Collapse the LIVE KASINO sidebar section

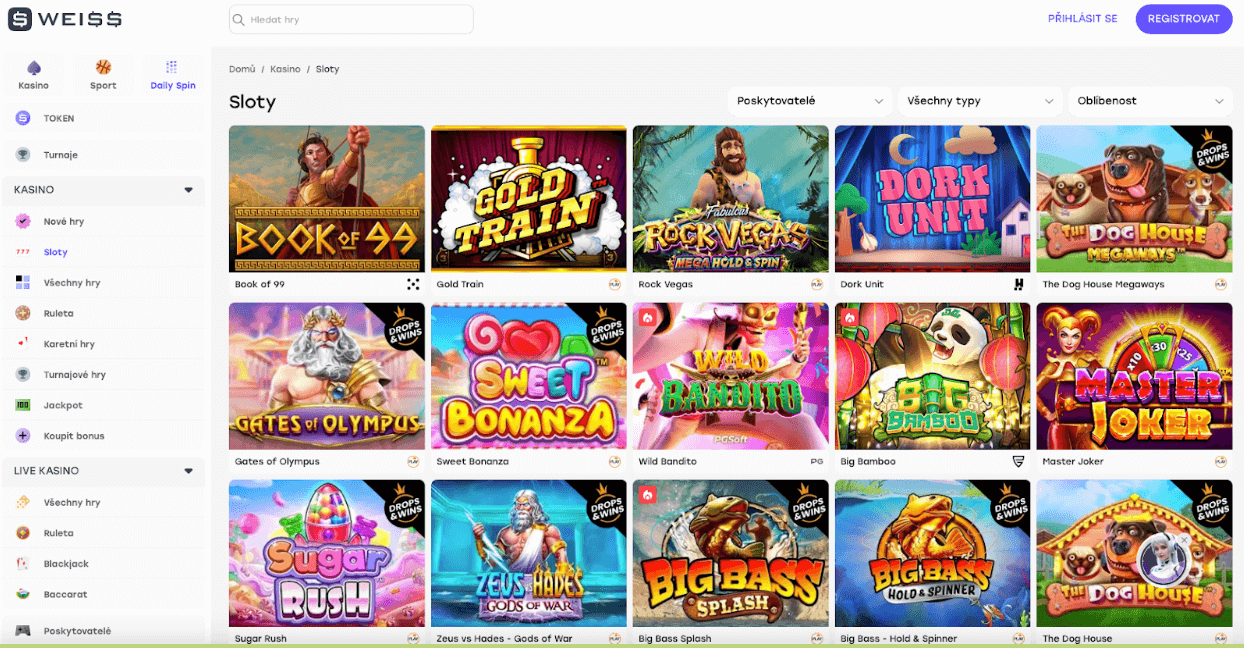pyautogui.click(x=188, y=471)
